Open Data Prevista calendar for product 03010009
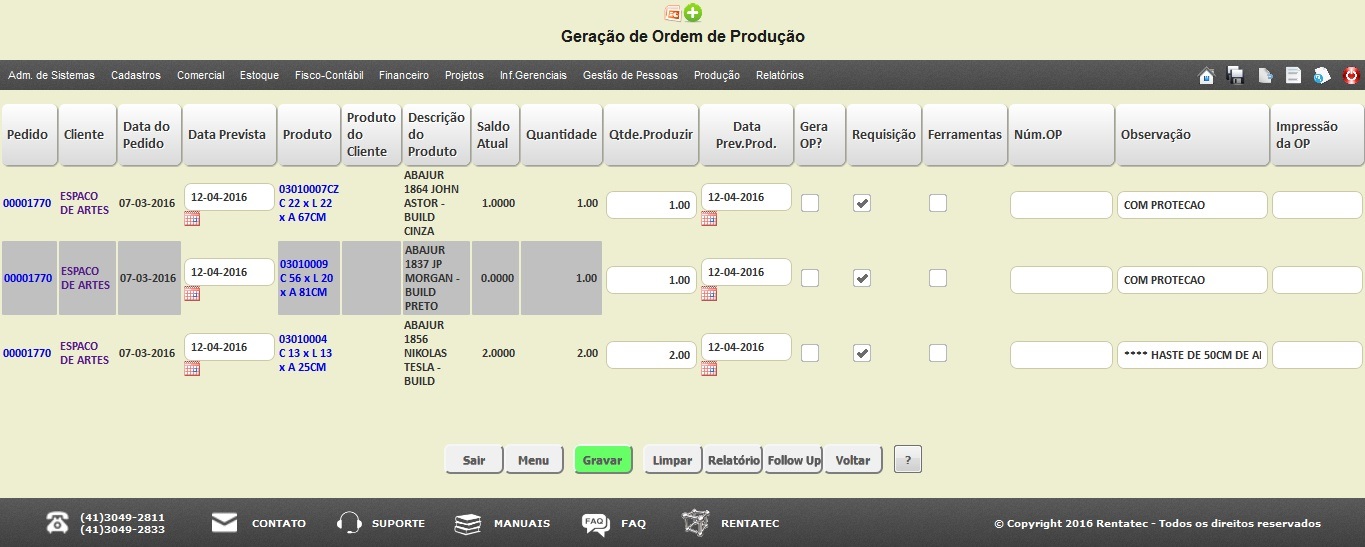This screenshot has width=1365, height=547. coord(192,293)
